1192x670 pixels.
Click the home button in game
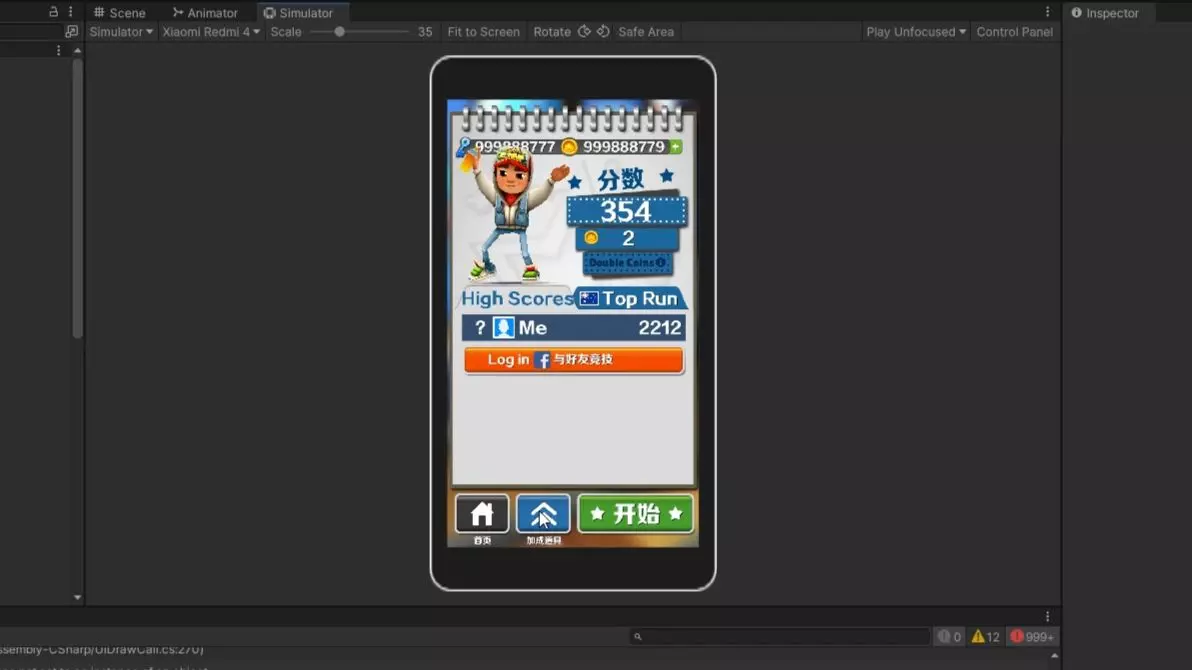(x=482, y=514)
